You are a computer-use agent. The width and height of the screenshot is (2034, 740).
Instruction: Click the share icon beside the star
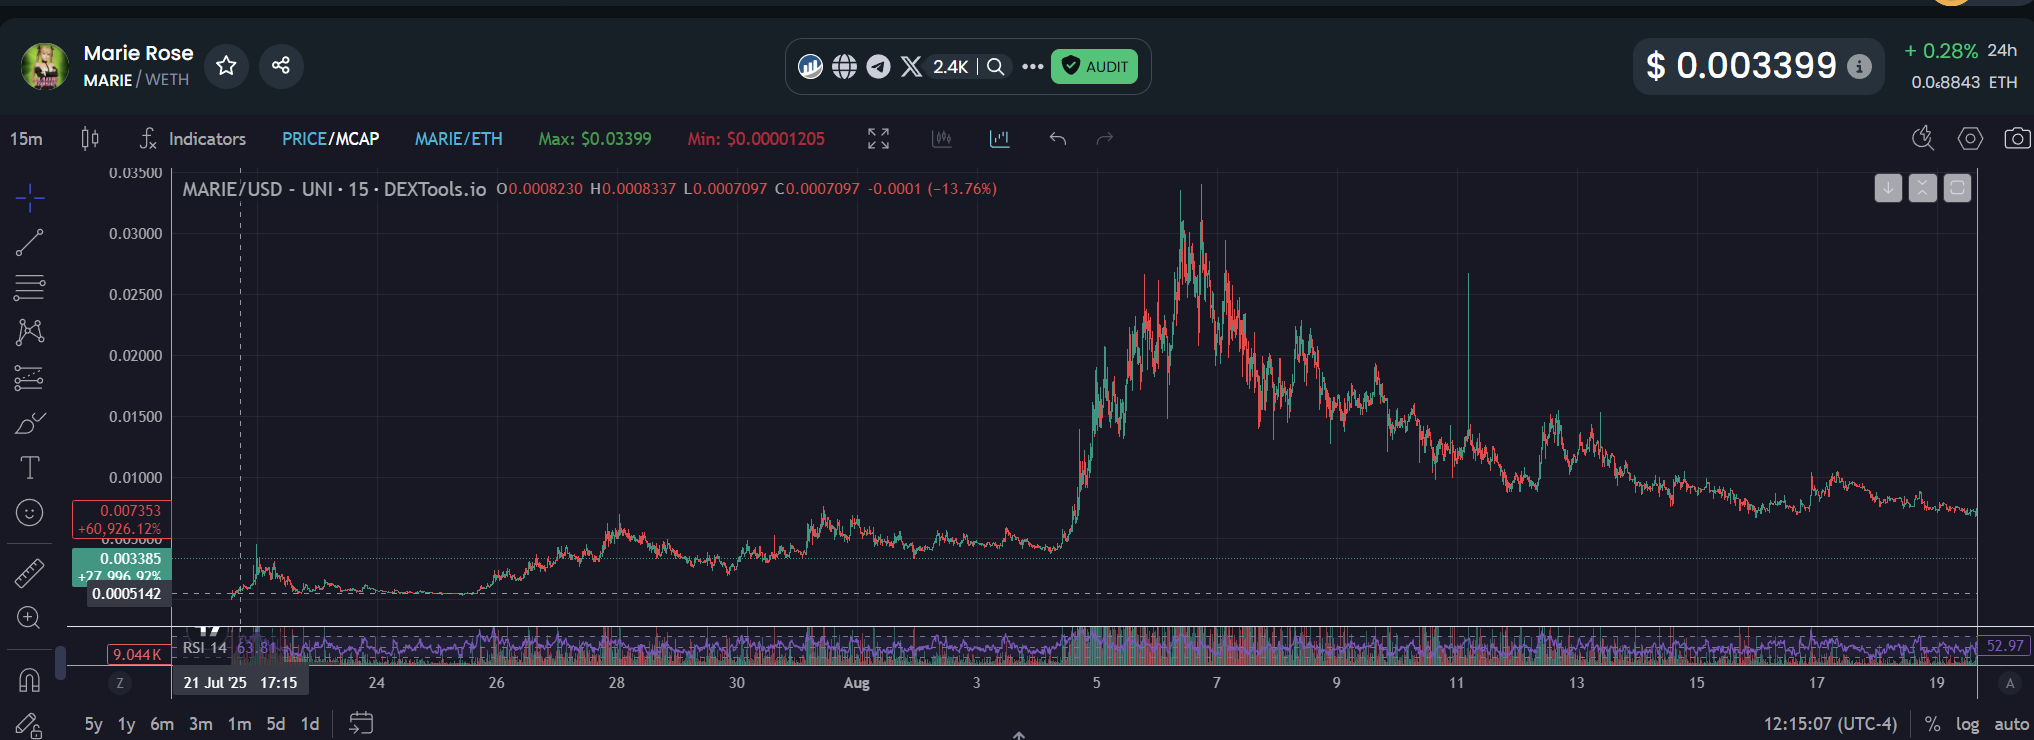coord(281,66)
